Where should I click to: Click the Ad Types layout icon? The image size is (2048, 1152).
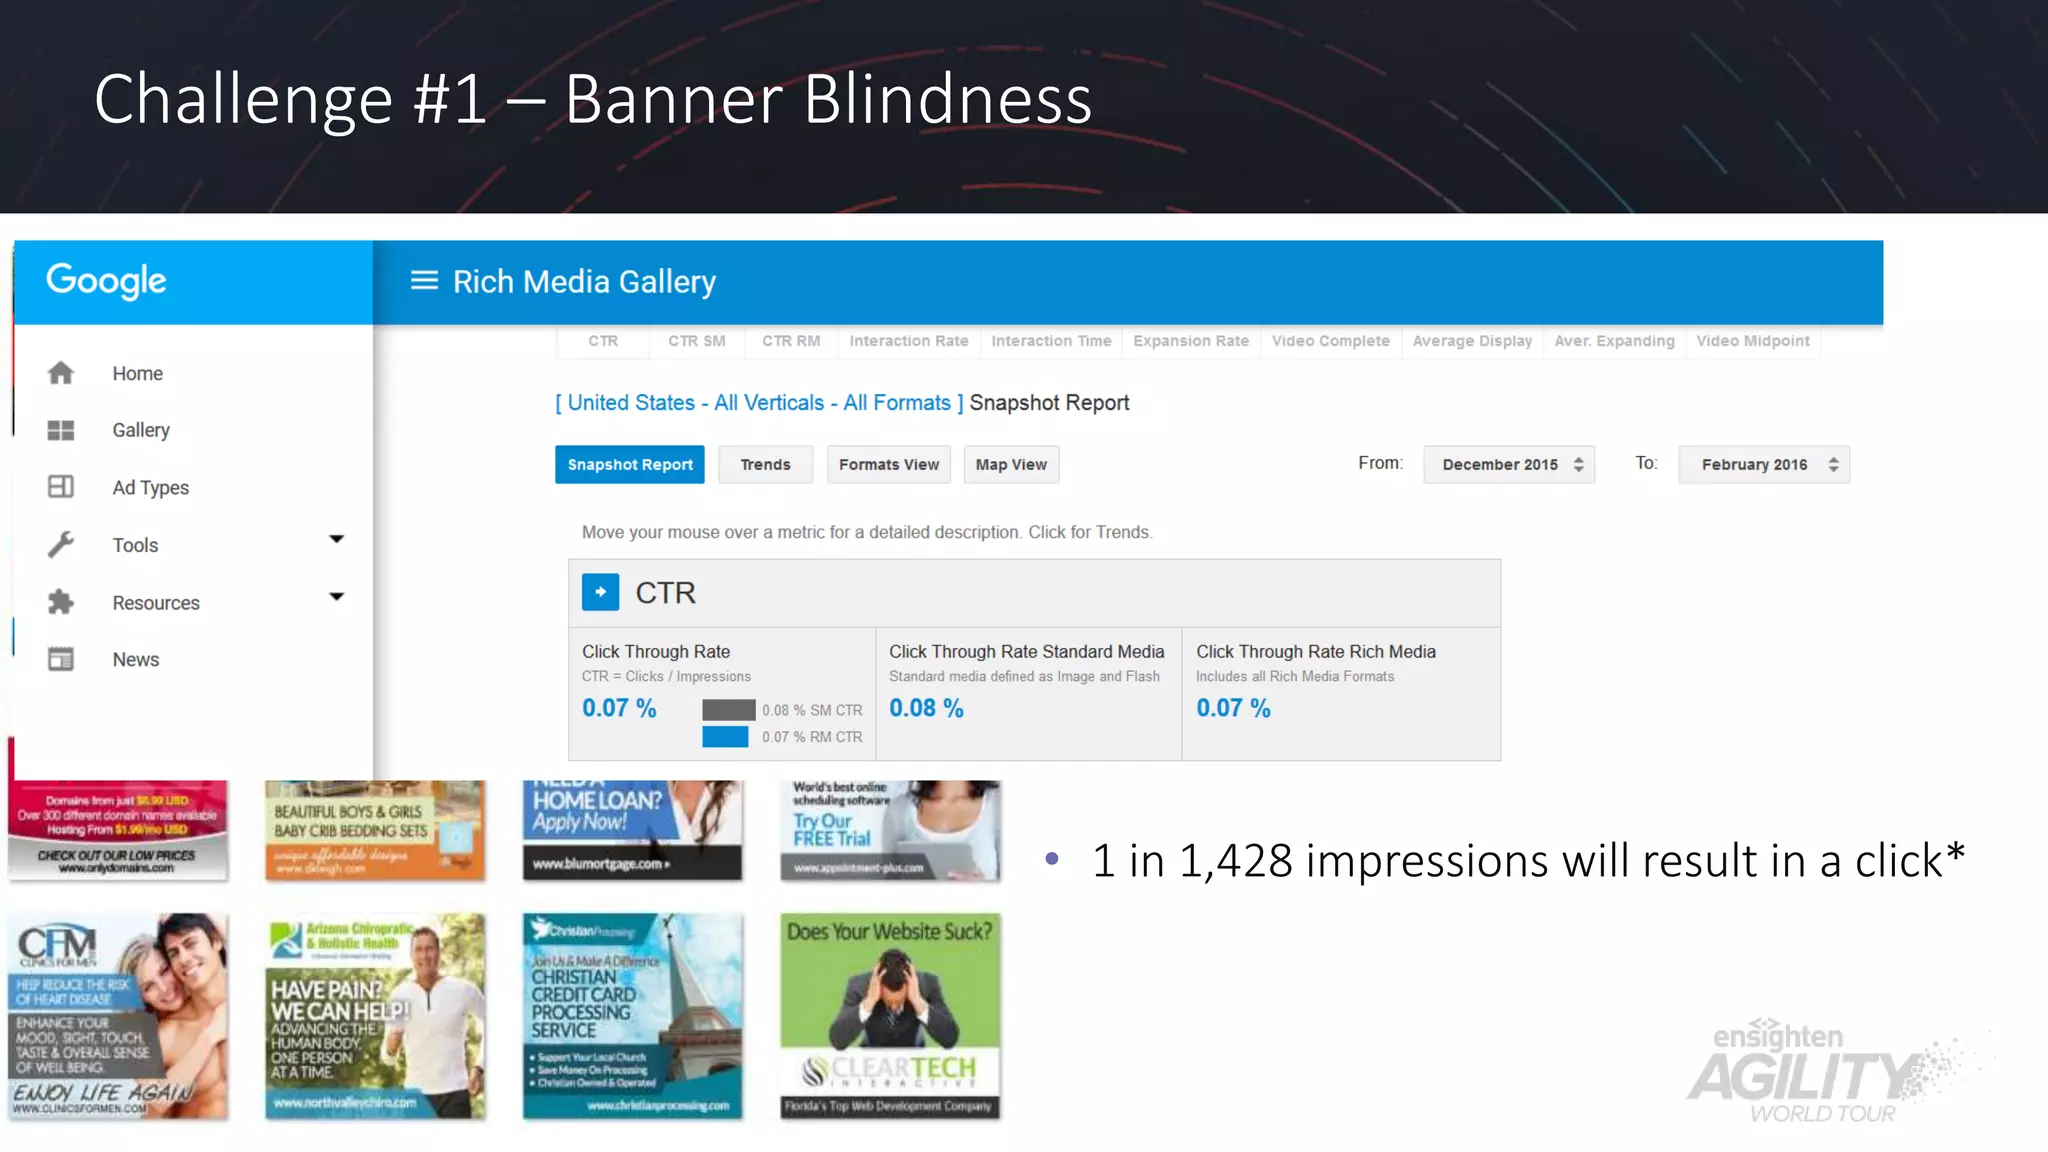pos(61,487)
